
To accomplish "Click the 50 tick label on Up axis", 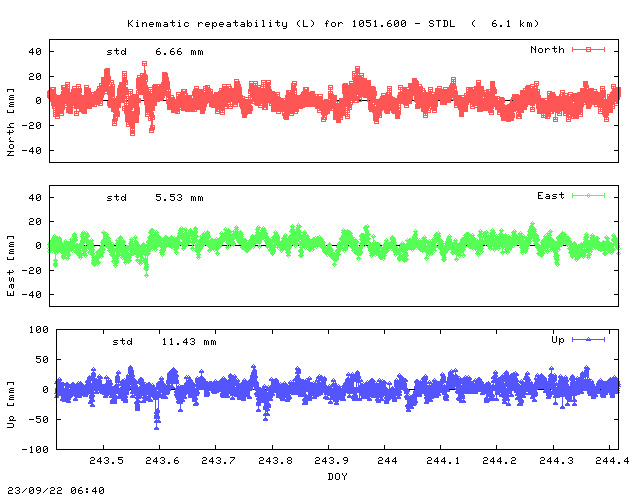I will point(42,360).
